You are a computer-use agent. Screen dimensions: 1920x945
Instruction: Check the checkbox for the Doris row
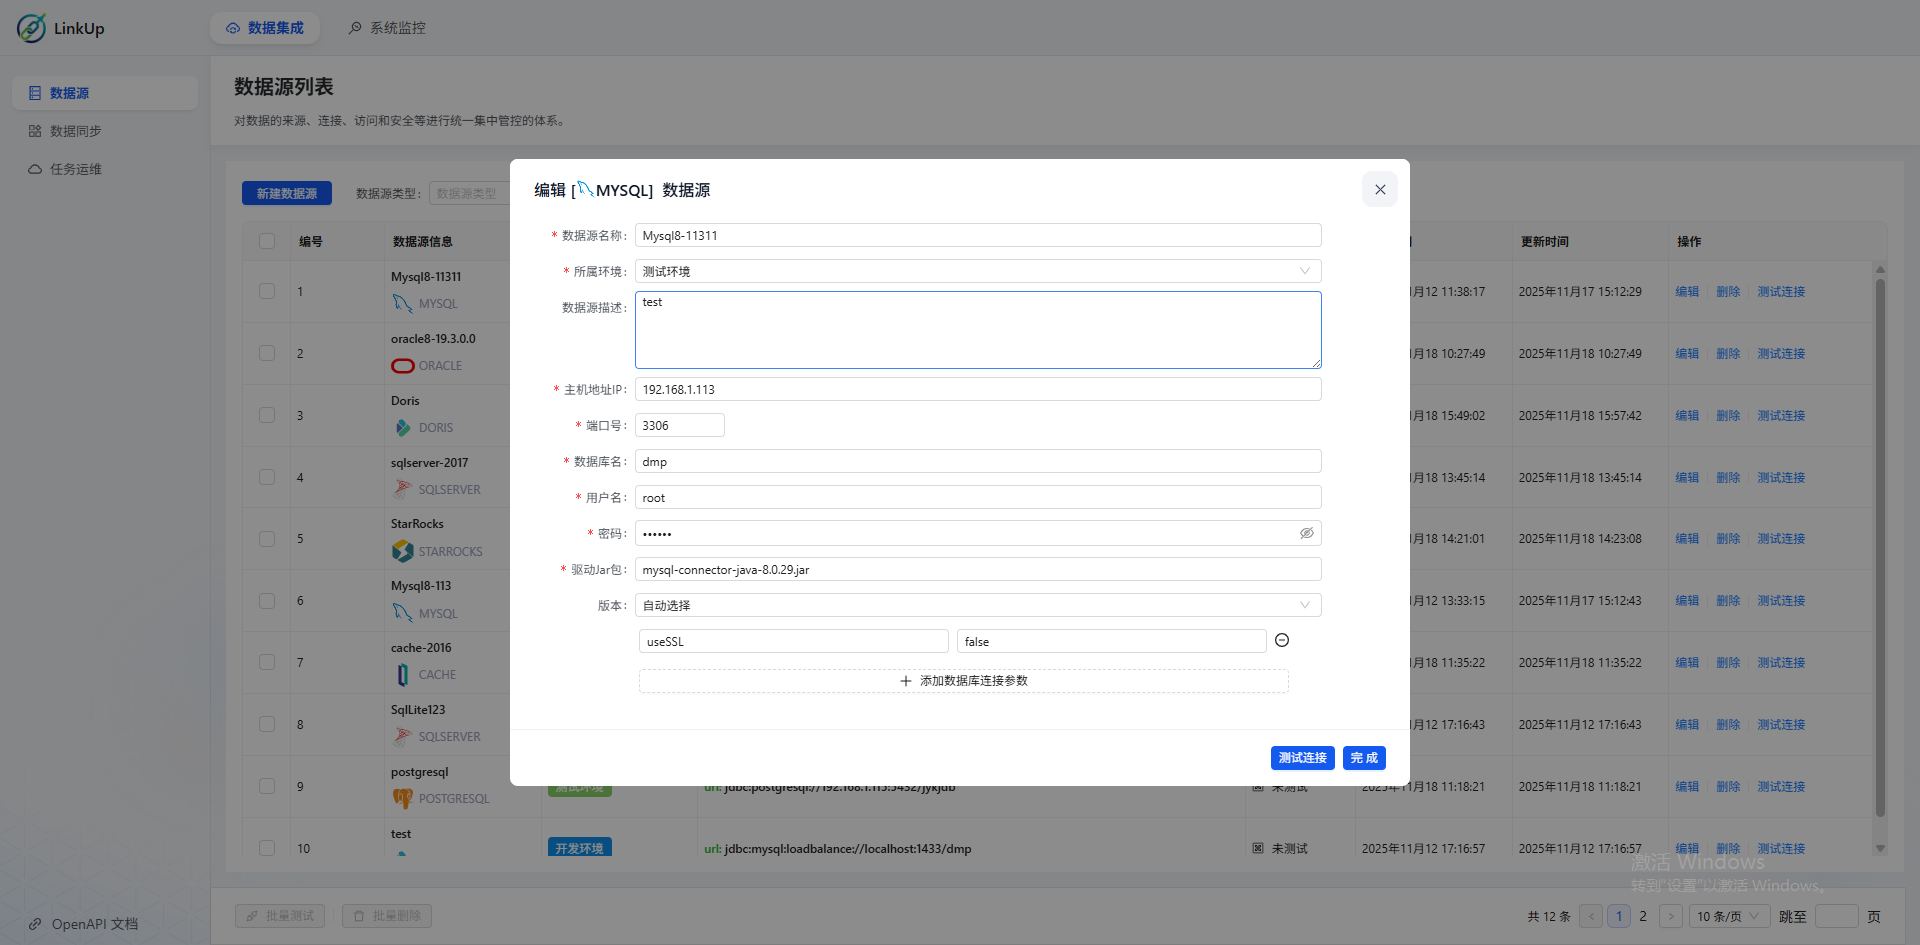[266, 415]
